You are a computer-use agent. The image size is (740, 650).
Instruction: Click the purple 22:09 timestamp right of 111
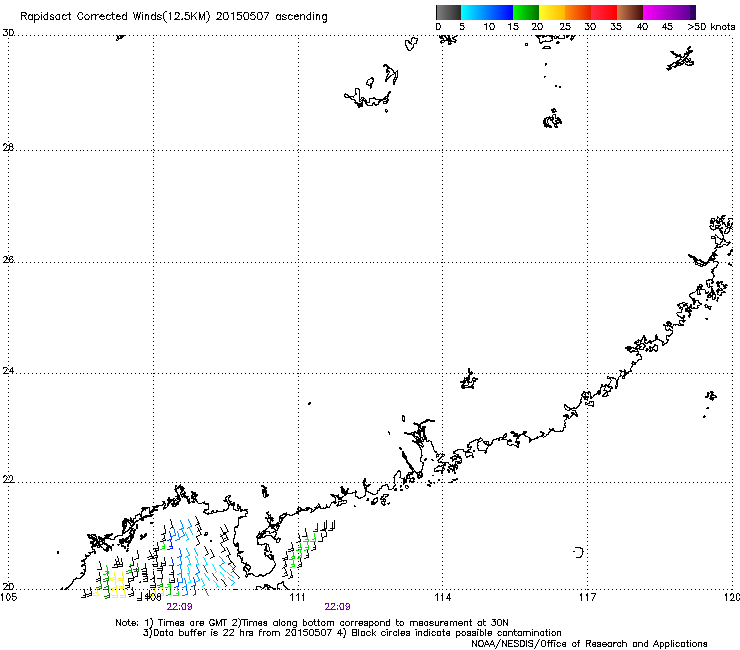tap(337, 607)
